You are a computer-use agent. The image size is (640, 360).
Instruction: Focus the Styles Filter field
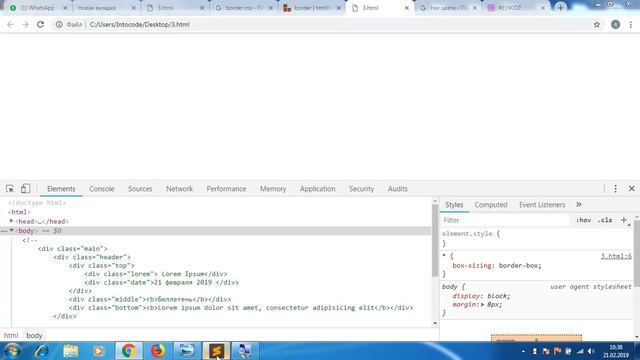506,220
